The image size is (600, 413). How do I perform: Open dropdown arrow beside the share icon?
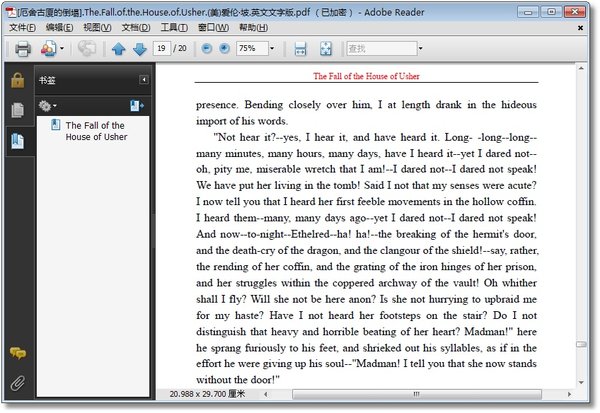click(x=62, y=49)
